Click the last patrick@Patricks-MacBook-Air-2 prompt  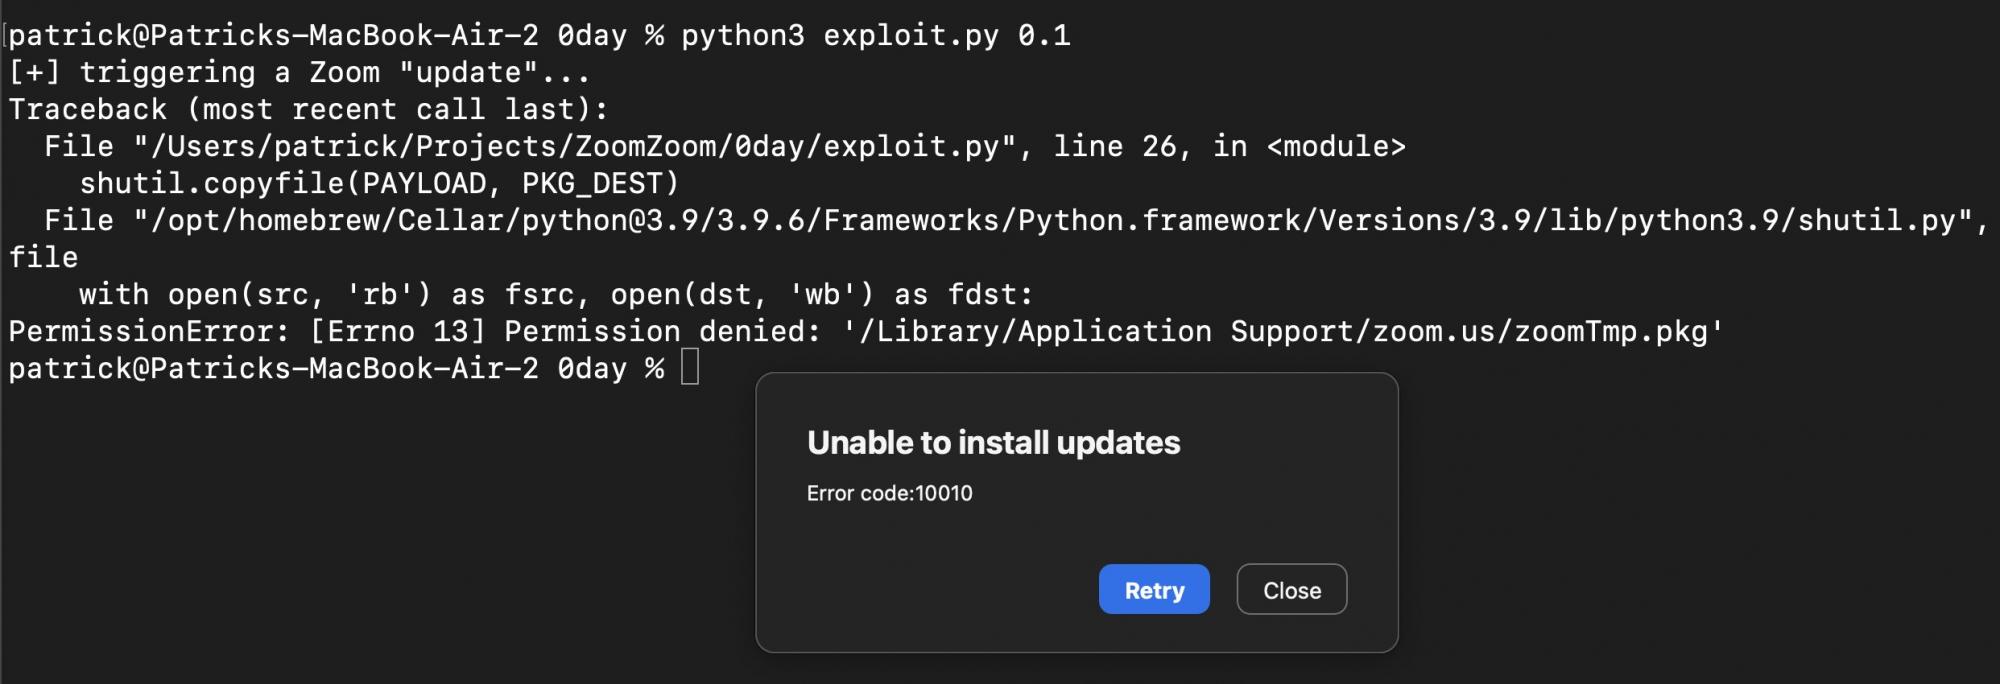coord(272,369)
